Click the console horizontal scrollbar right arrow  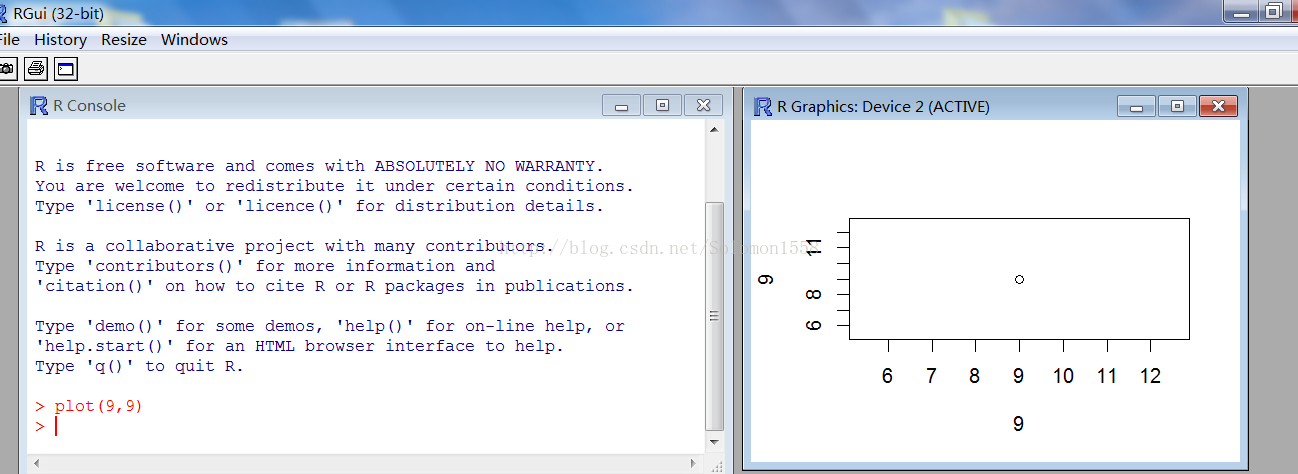(695, 463)
